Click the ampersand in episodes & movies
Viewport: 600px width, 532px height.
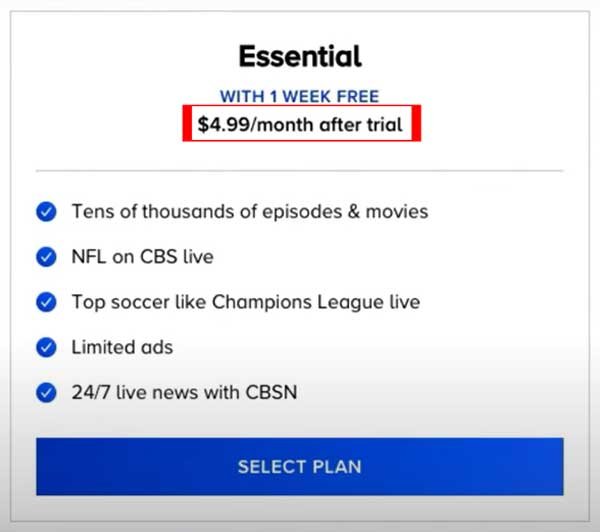coord(354,212)
